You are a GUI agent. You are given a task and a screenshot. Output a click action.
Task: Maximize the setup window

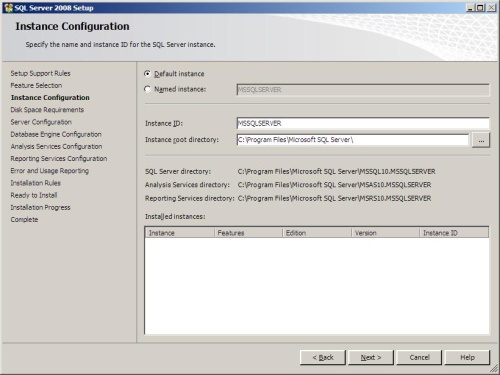pos(481,8)
